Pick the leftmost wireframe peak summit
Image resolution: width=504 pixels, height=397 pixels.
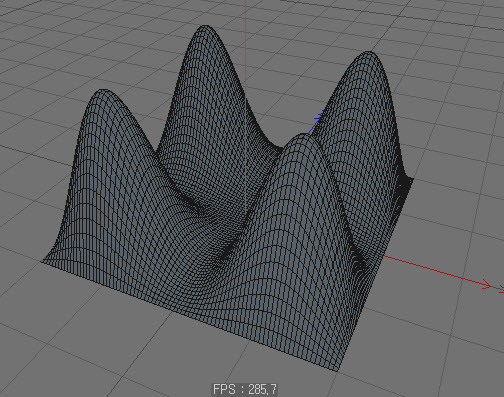click(103, 91)
